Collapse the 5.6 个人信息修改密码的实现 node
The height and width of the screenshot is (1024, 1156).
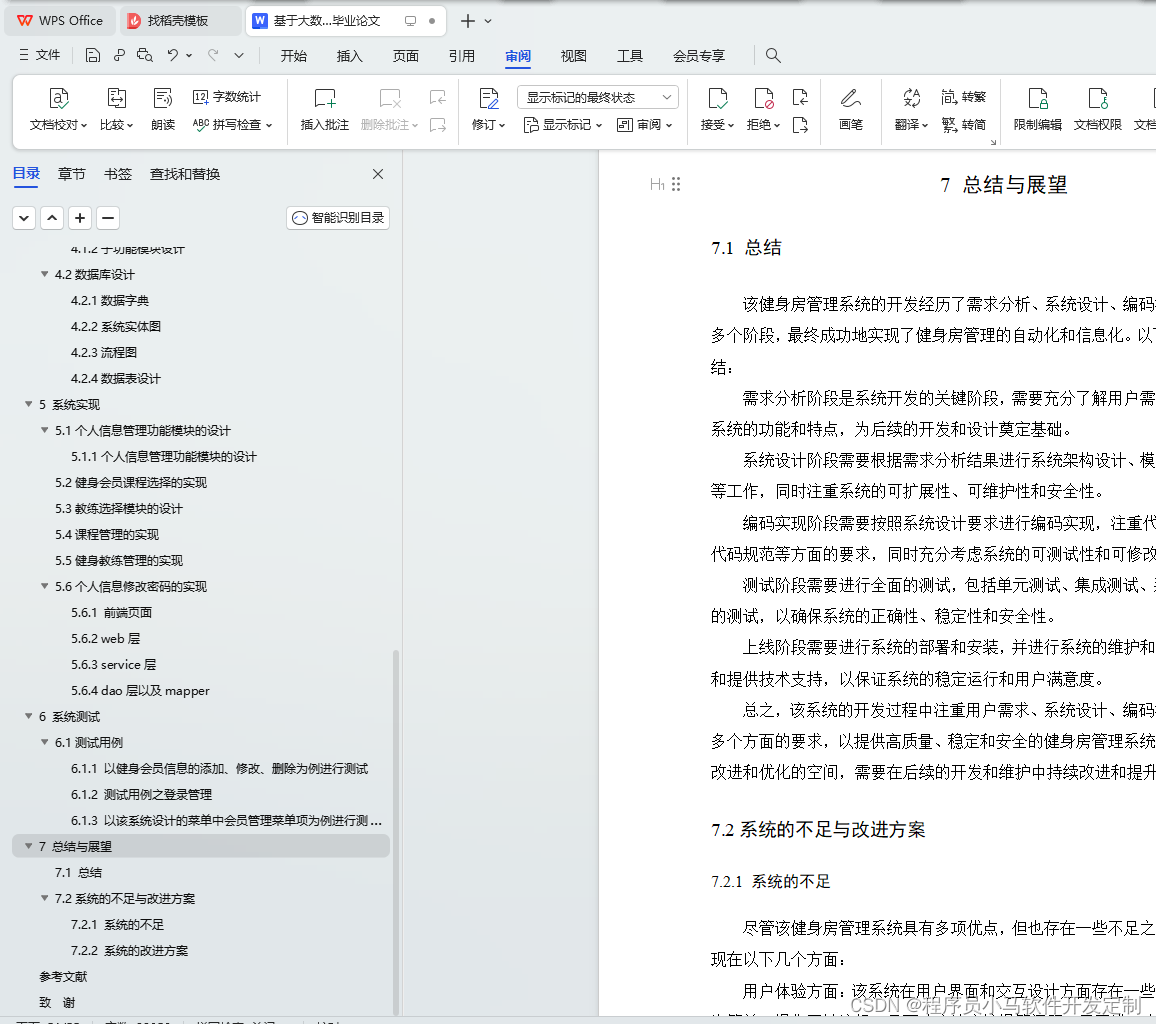tap(45, 586)
